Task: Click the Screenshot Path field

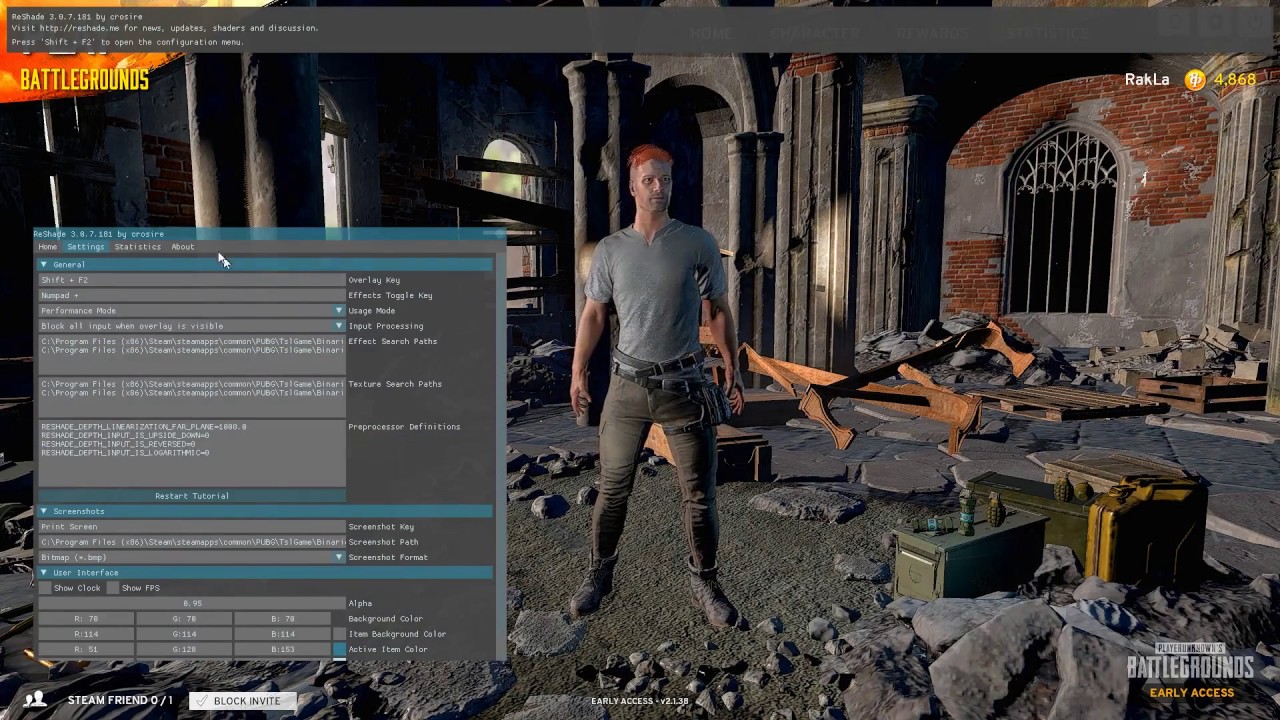Action: 192,542
